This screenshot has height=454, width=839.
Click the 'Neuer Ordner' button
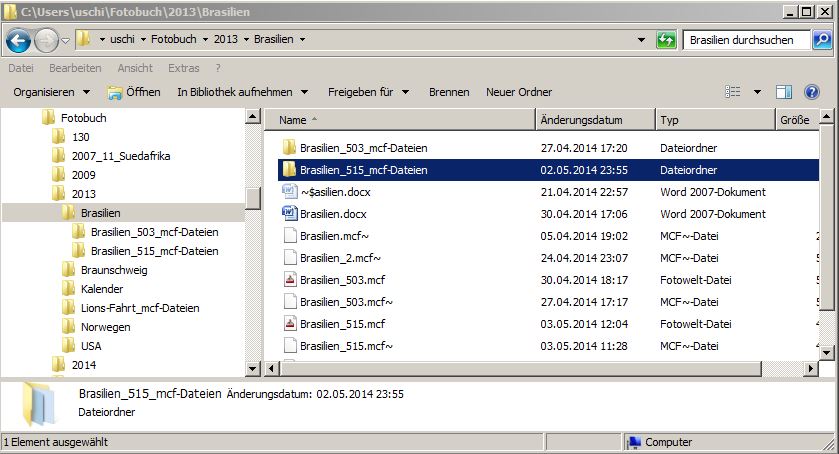point(518,92)
